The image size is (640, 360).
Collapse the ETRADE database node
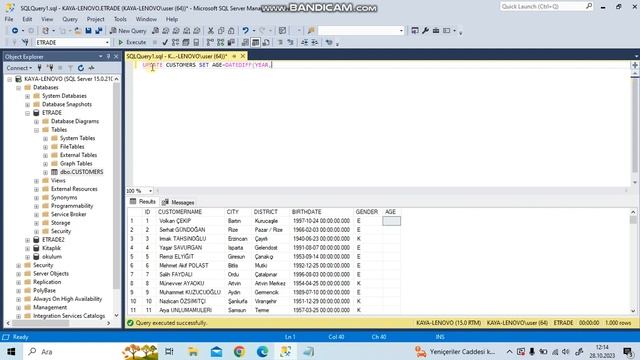pos(27,113)
